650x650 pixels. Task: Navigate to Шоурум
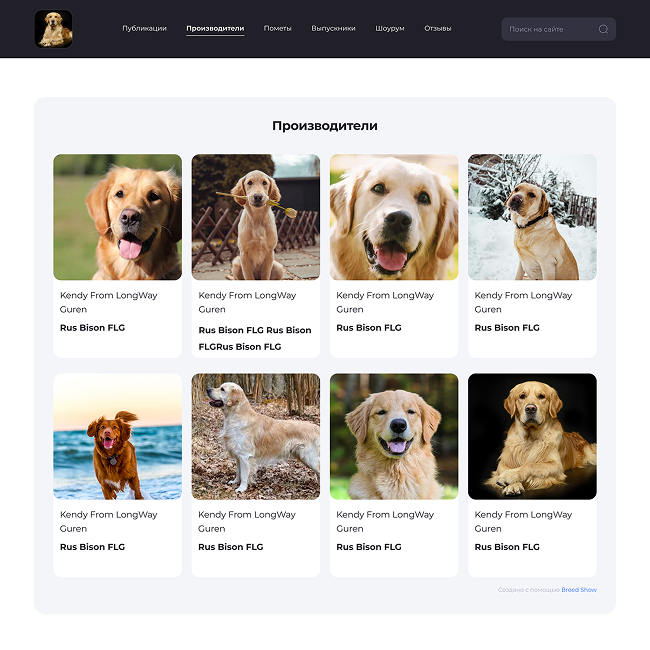[x=390, y=29]
